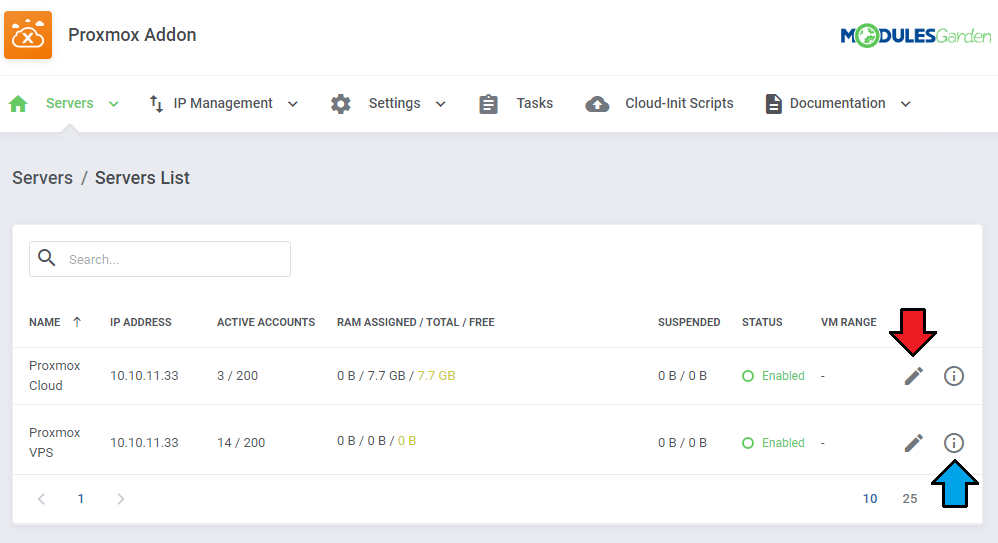This screenshot has height=543, width=998.
Task: Open the IP Management menu
Action: (223, 103)
